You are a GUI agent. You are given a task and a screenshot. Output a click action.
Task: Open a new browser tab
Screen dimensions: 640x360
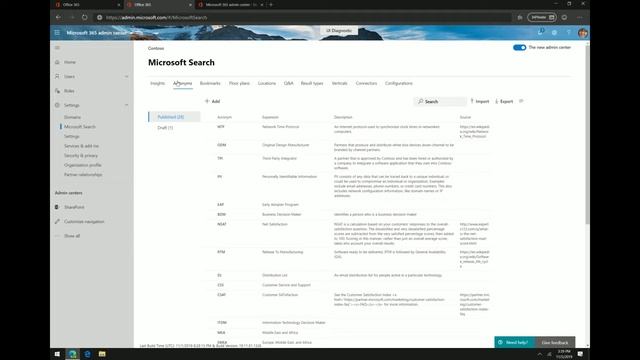[271, 4]
